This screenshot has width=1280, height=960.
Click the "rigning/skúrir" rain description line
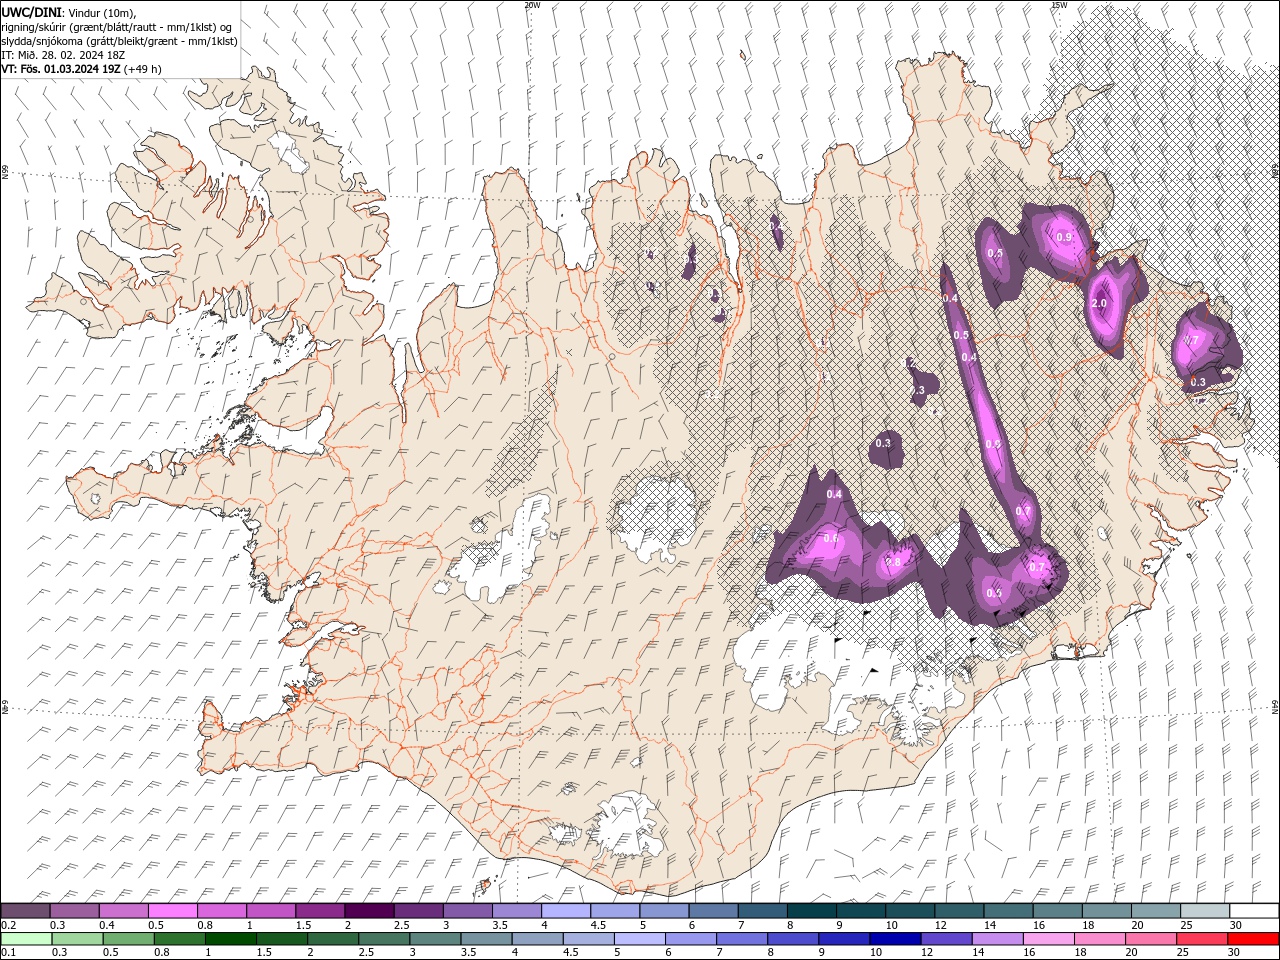click(118, 27)
